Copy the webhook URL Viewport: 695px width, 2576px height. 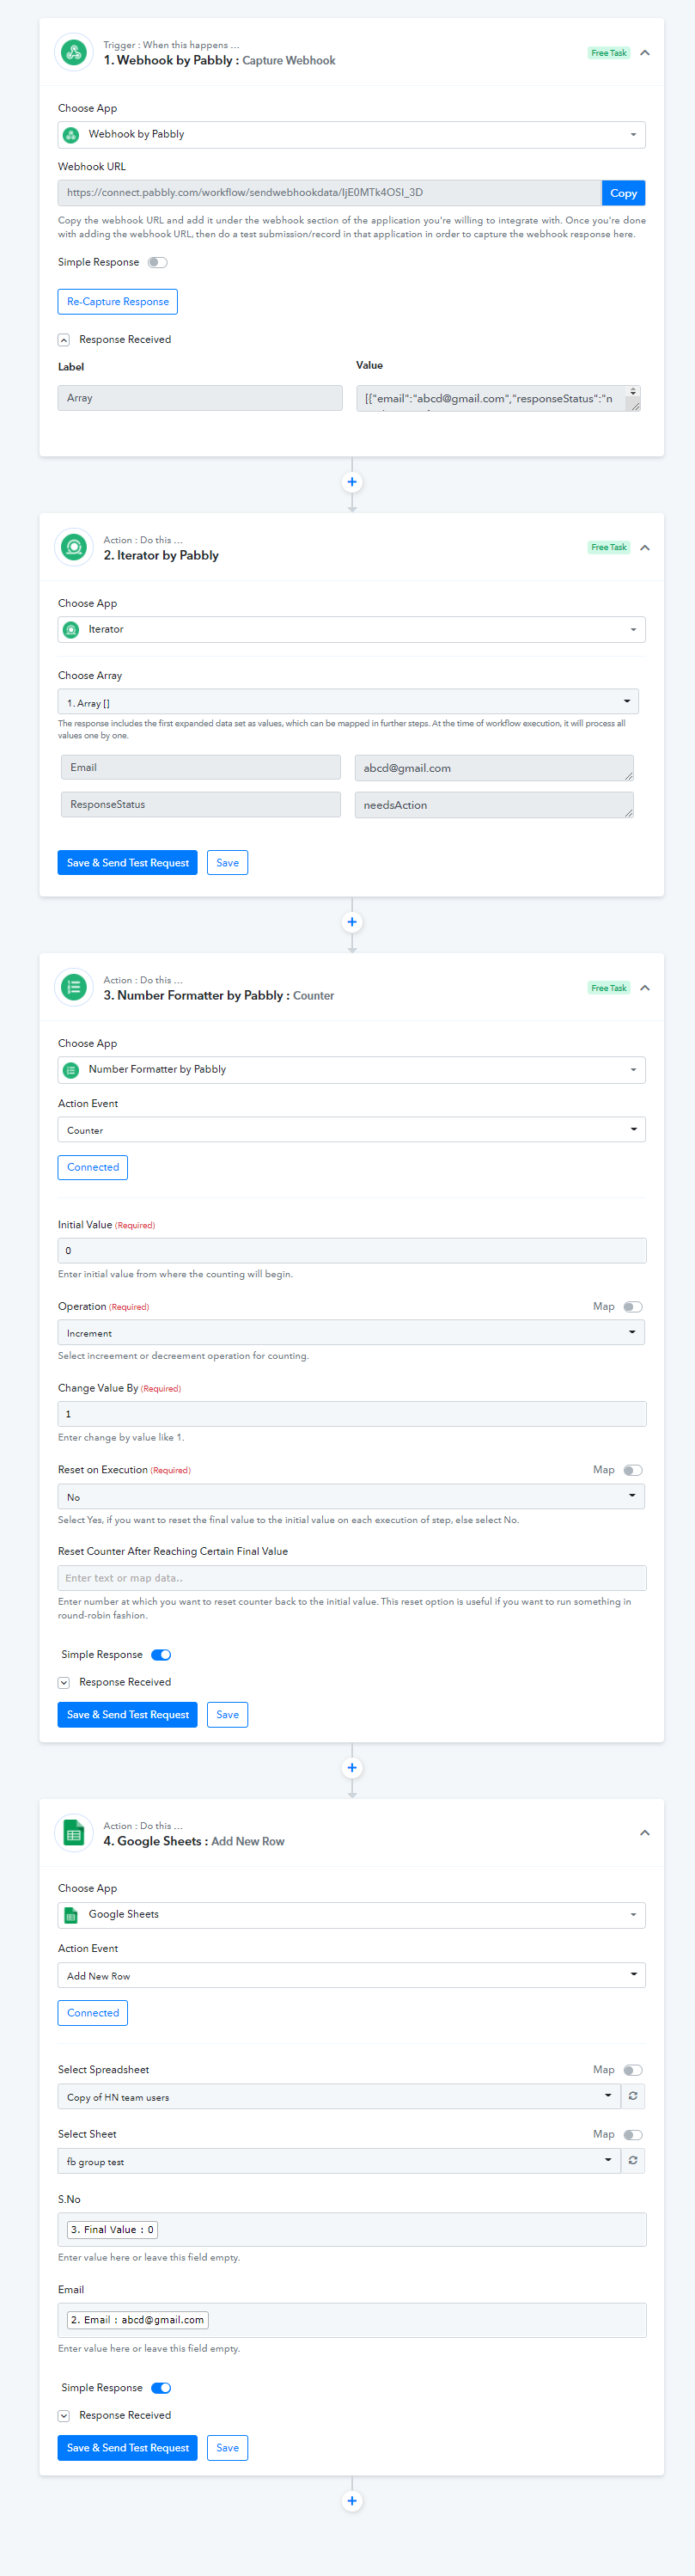pyautogui.click(x=623, y=193)
